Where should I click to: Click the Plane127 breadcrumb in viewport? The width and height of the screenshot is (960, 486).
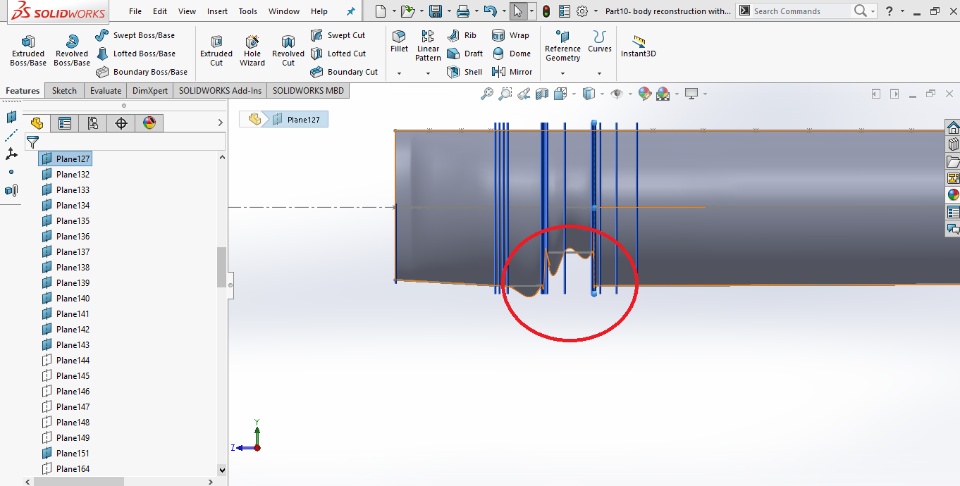(x=297, y=119)
